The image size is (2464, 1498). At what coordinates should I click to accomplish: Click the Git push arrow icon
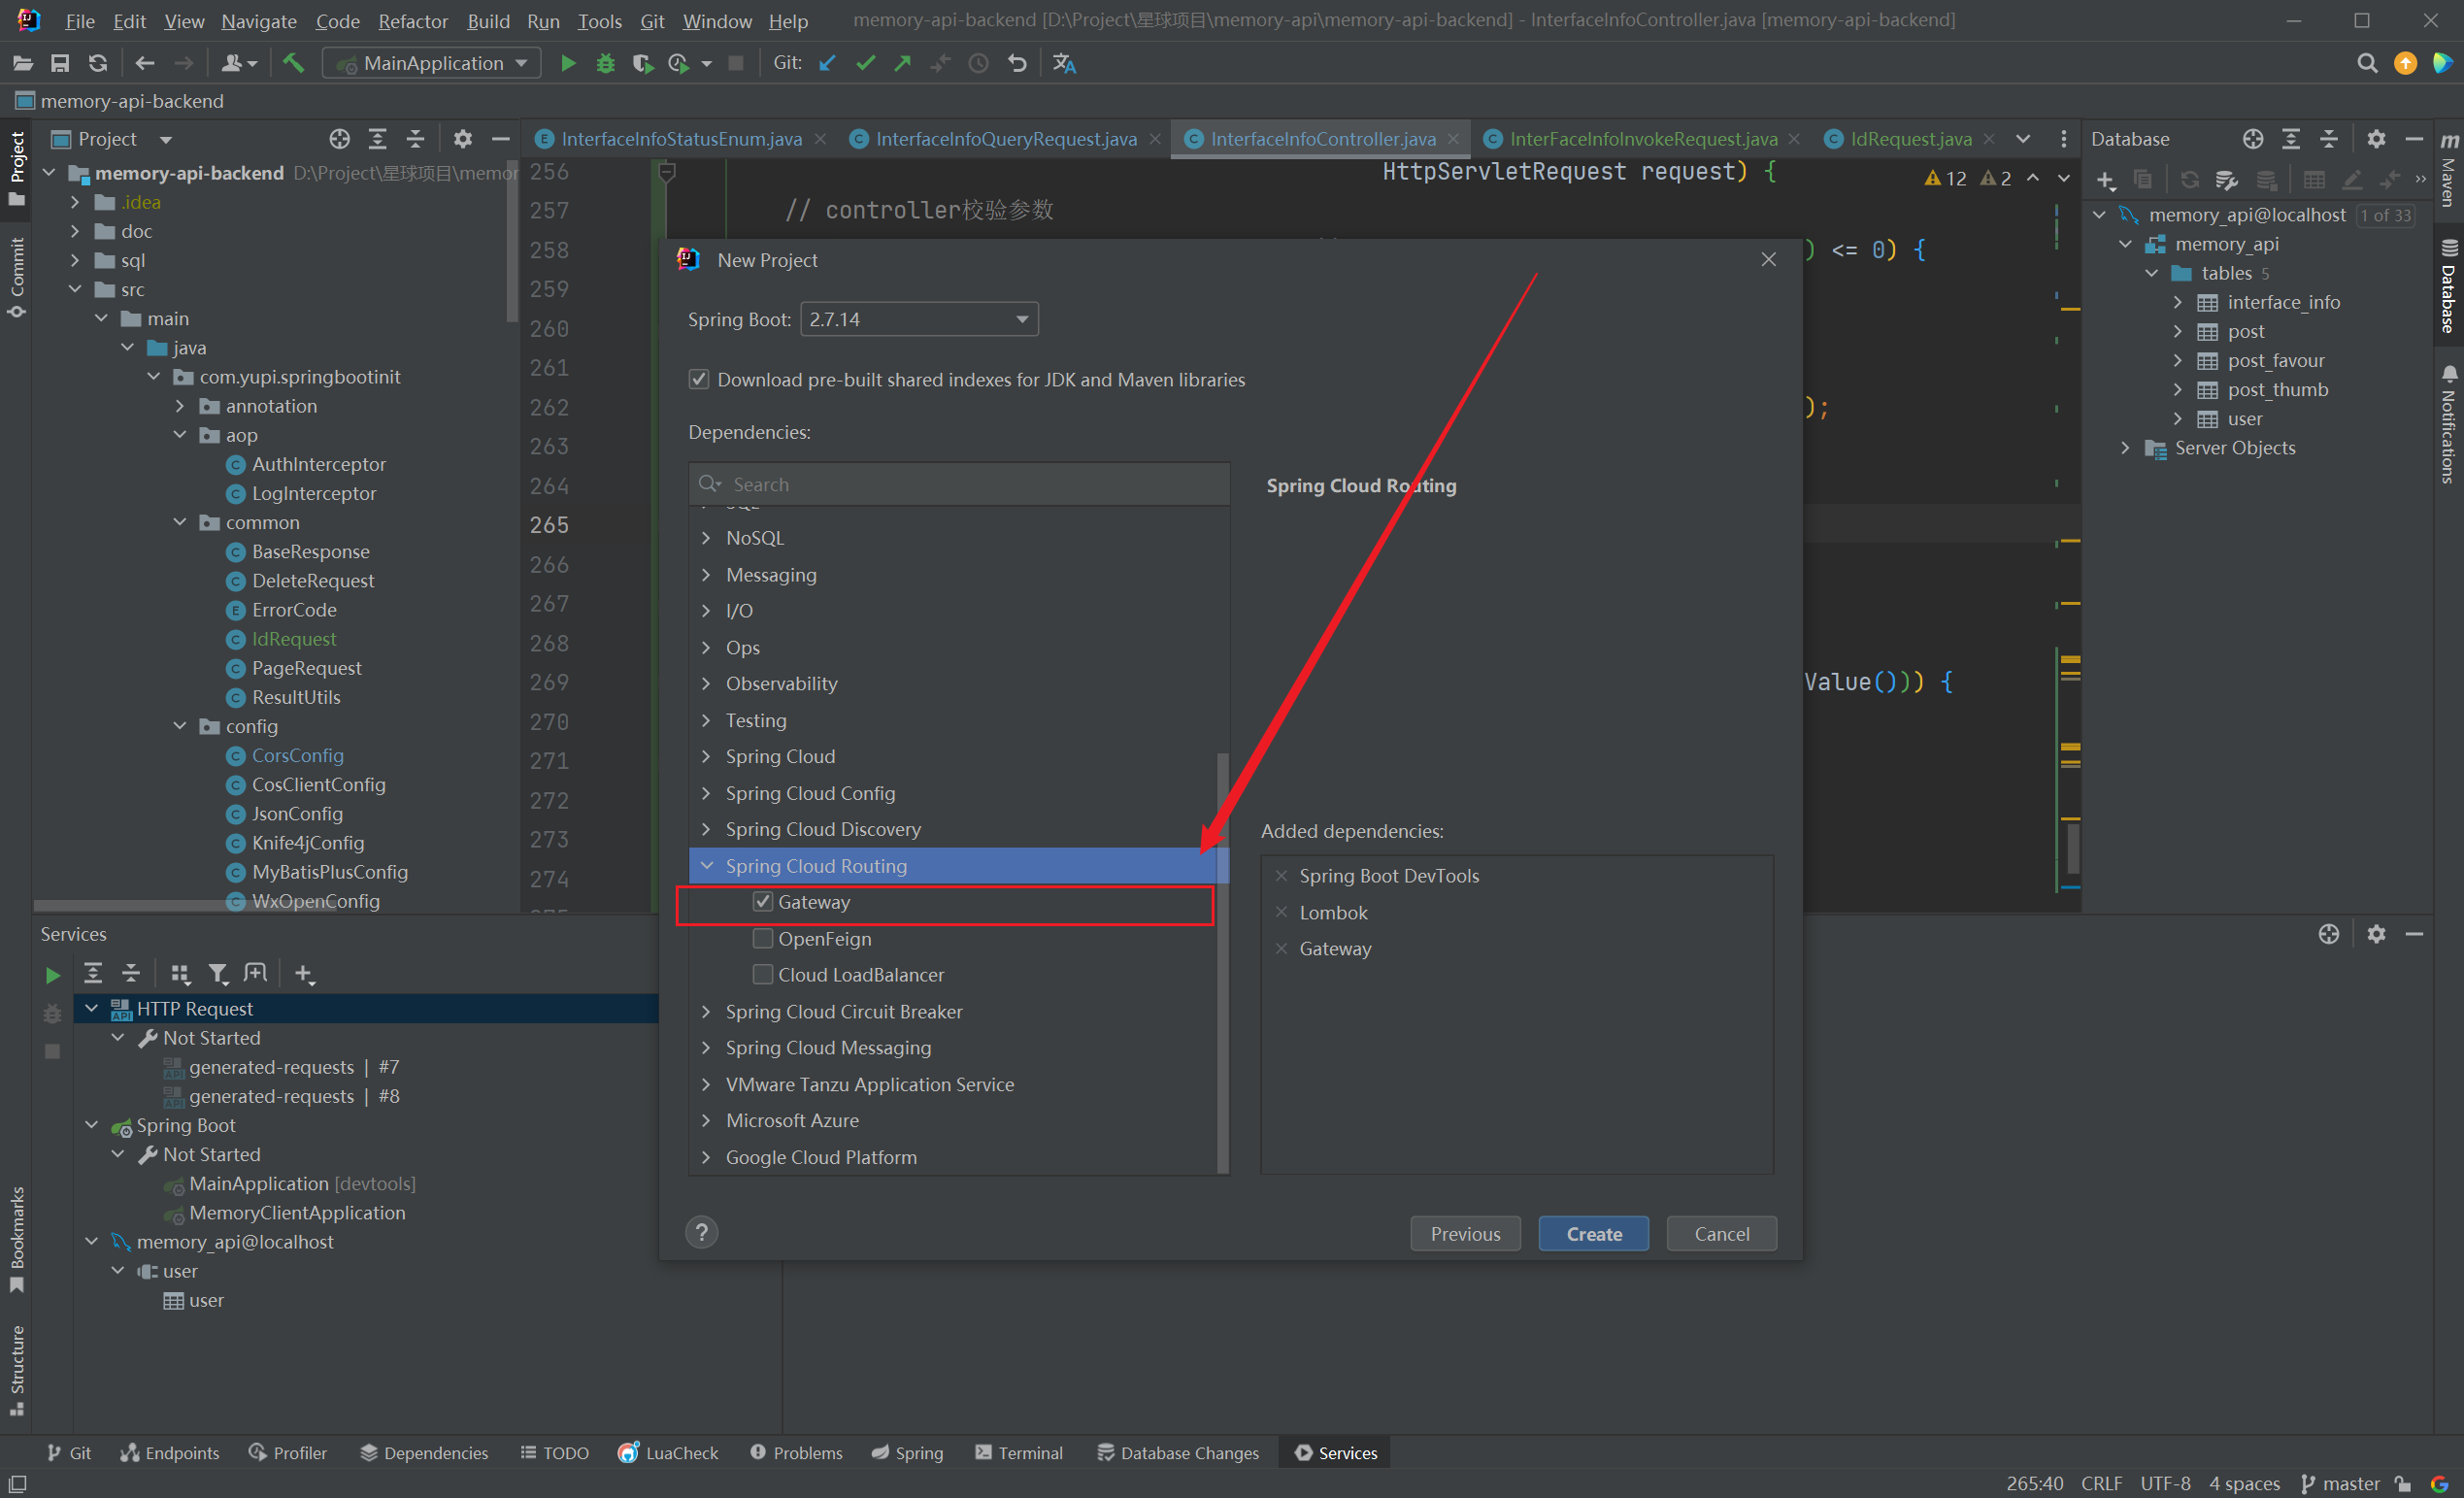pyautogui.click(x=902, y=63)
